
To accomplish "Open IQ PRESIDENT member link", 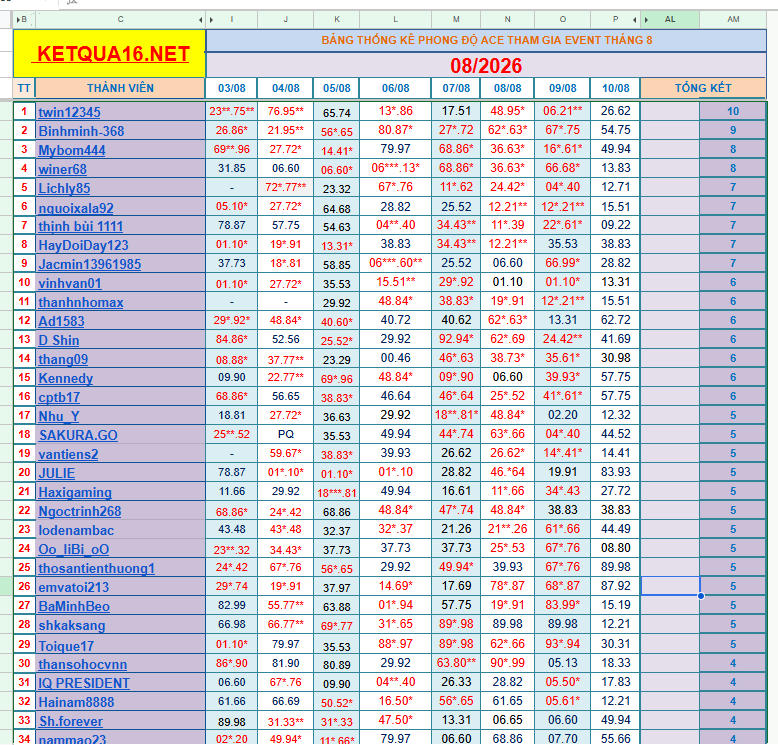I will point(84,683).
